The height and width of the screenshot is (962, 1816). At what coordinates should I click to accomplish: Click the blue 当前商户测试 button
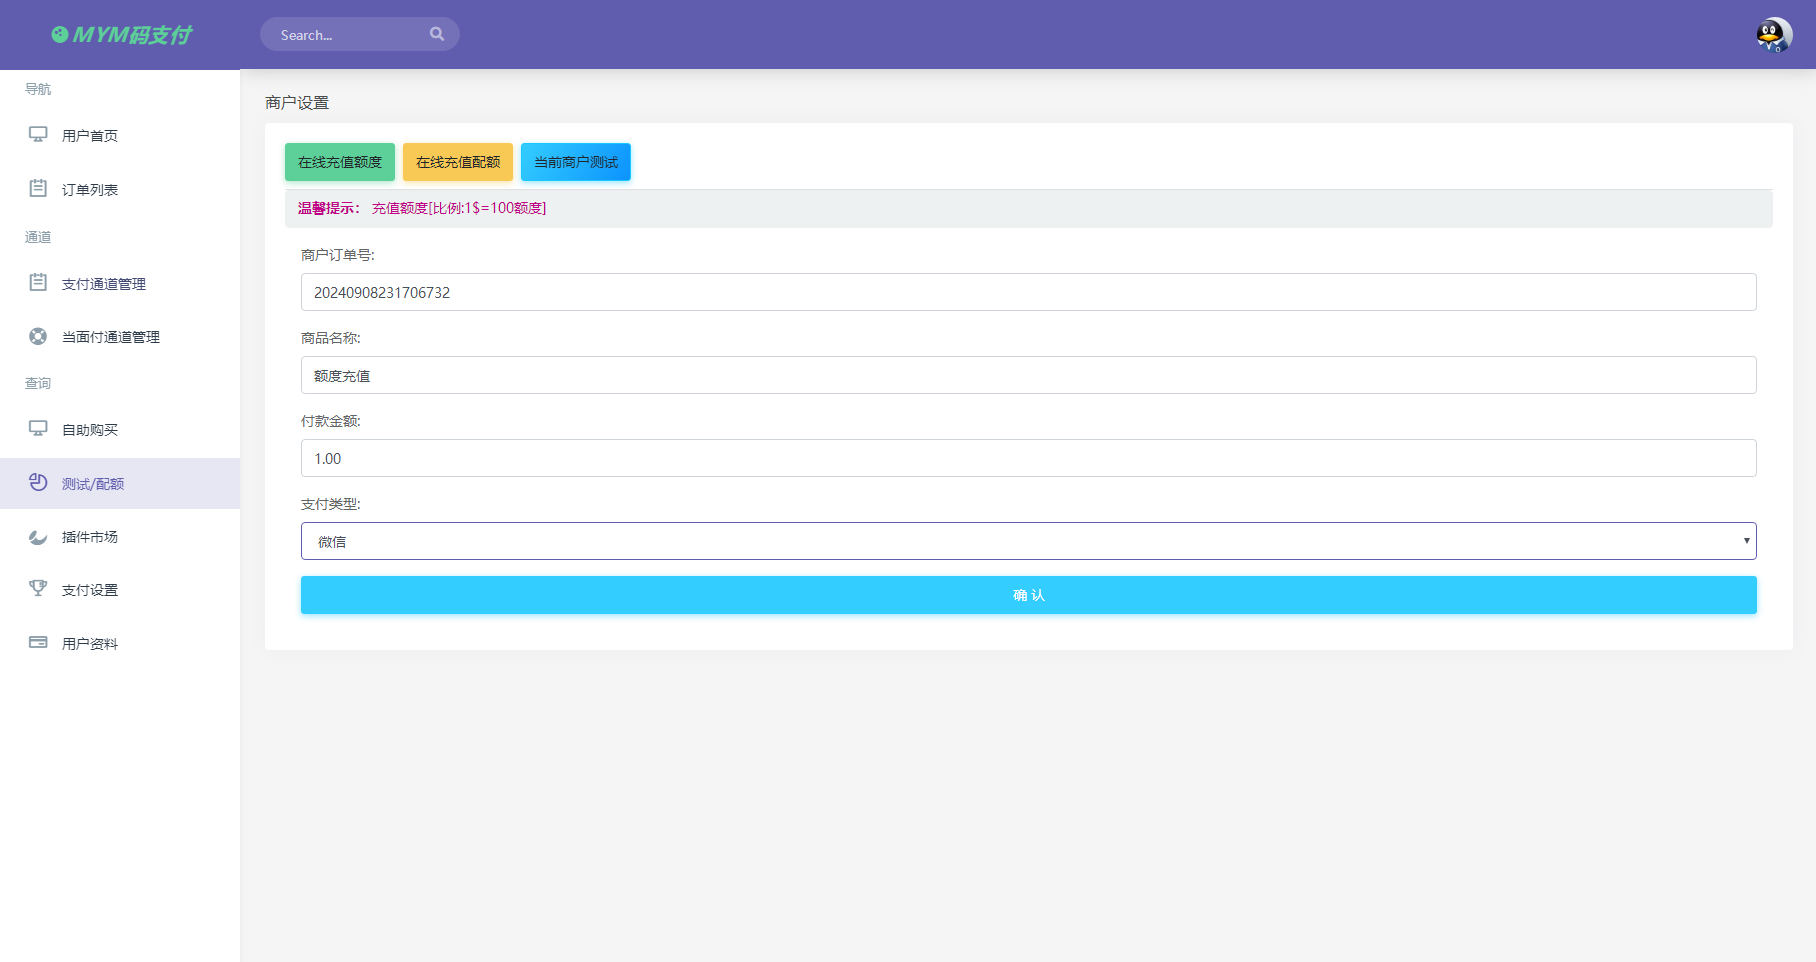tap(575, 162)
